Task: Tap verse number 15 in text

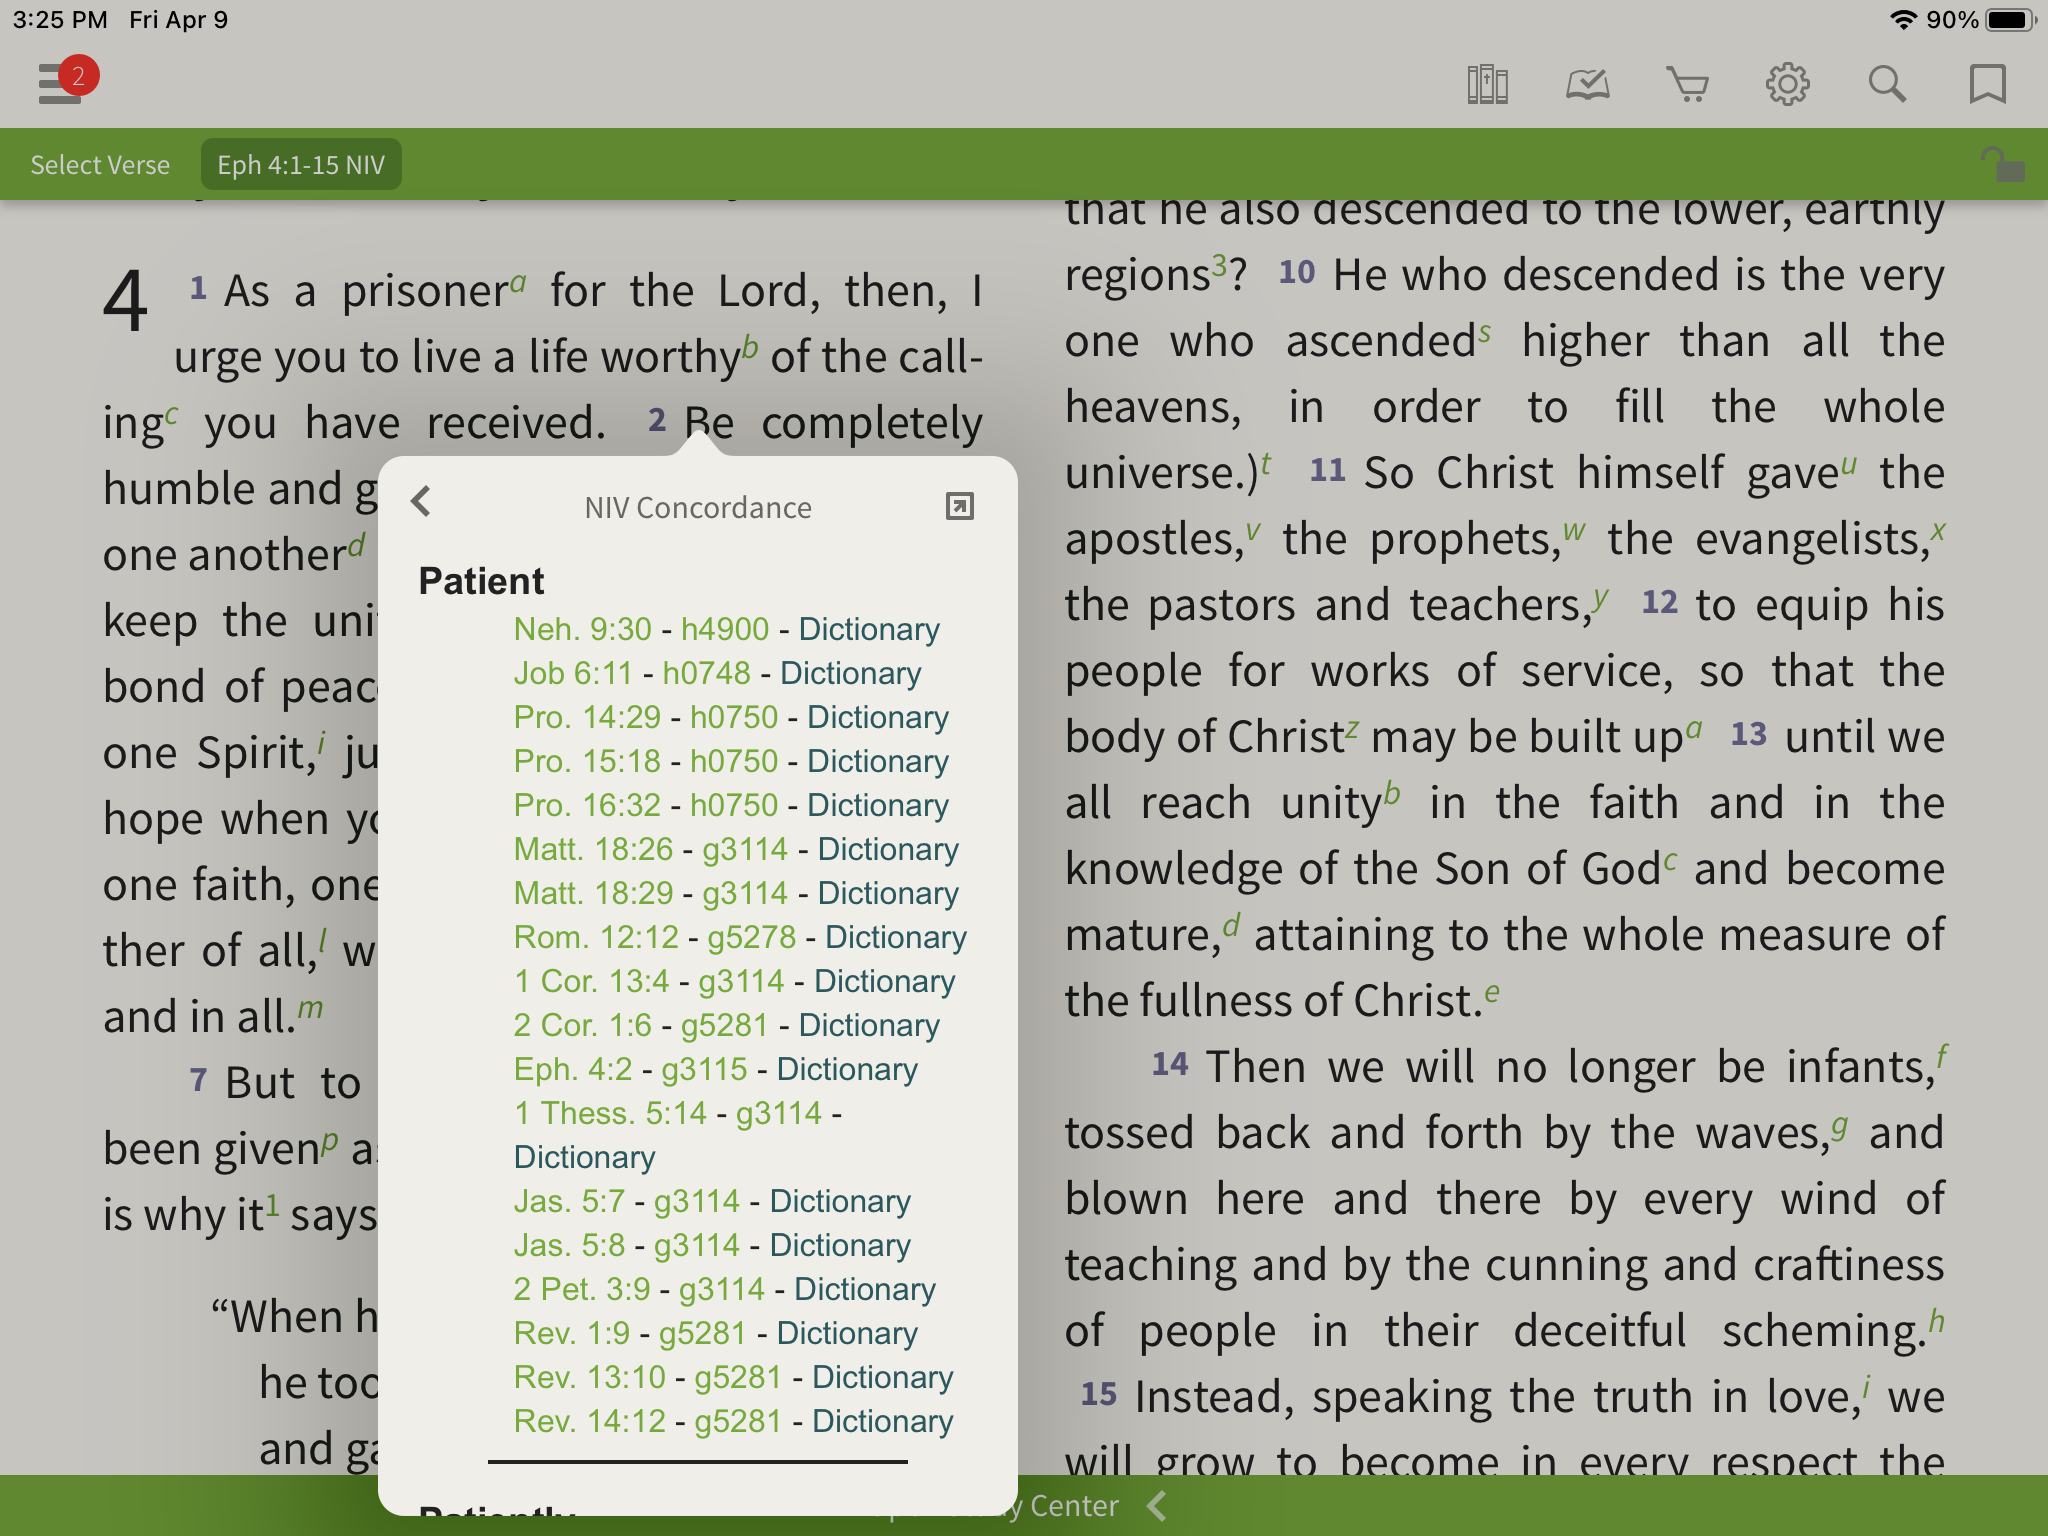Action: click(1098, 1394)
